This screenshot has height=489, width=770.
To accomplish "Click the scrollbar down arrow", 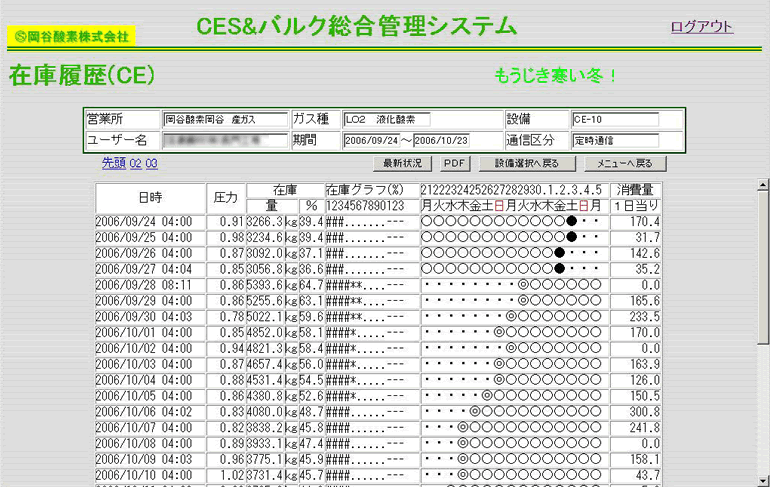I will 763,481.
